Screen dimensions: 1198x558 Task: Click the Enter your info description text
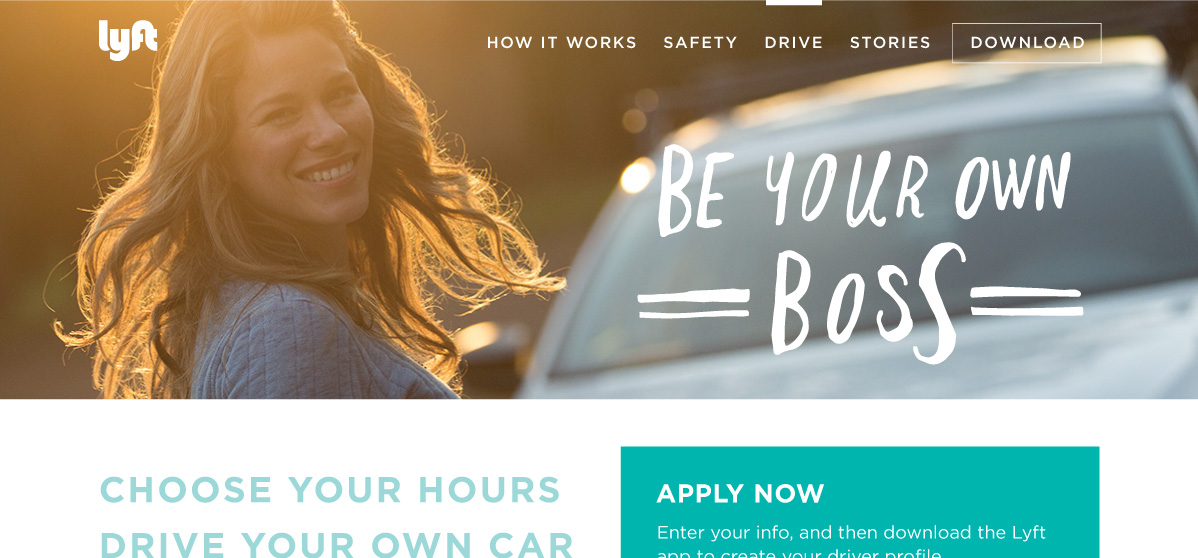pos(851,543)
